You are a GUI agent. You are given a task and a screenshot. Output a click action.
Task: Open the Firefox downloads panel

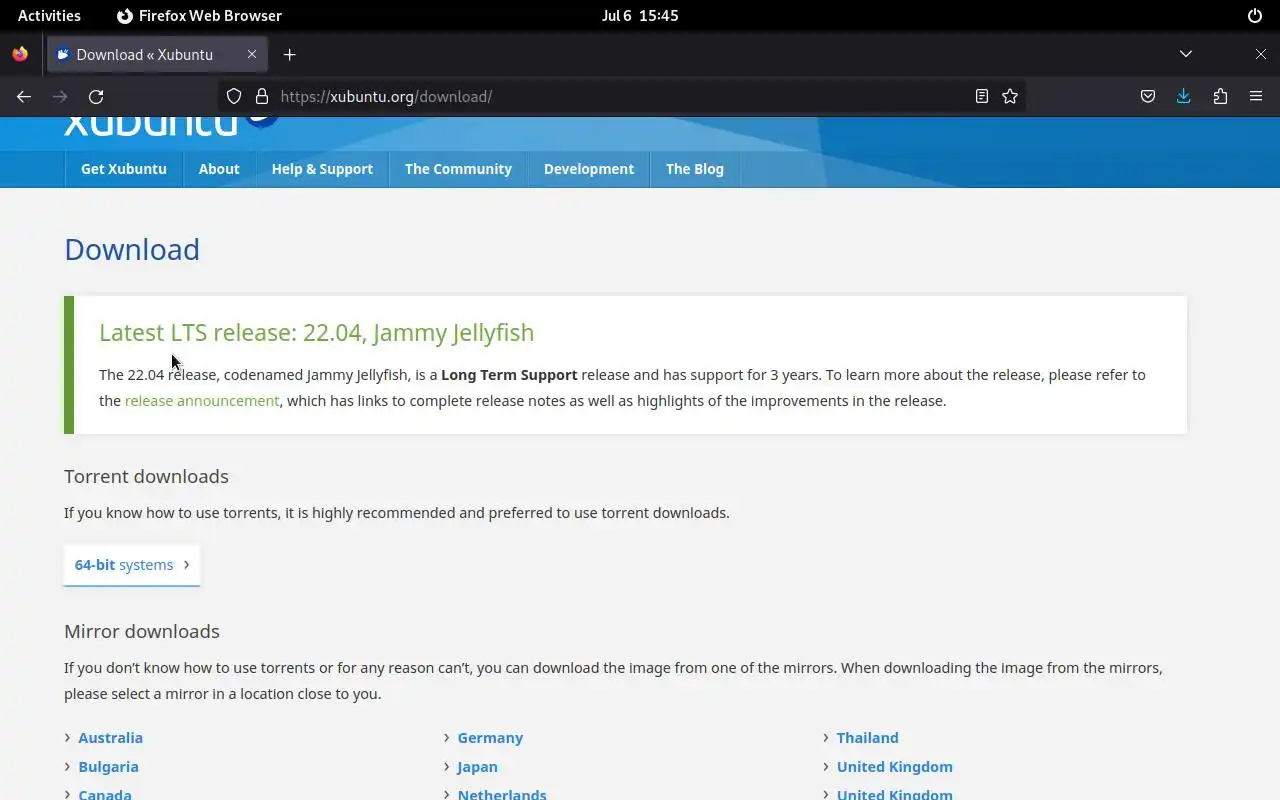click(1184, 97)
